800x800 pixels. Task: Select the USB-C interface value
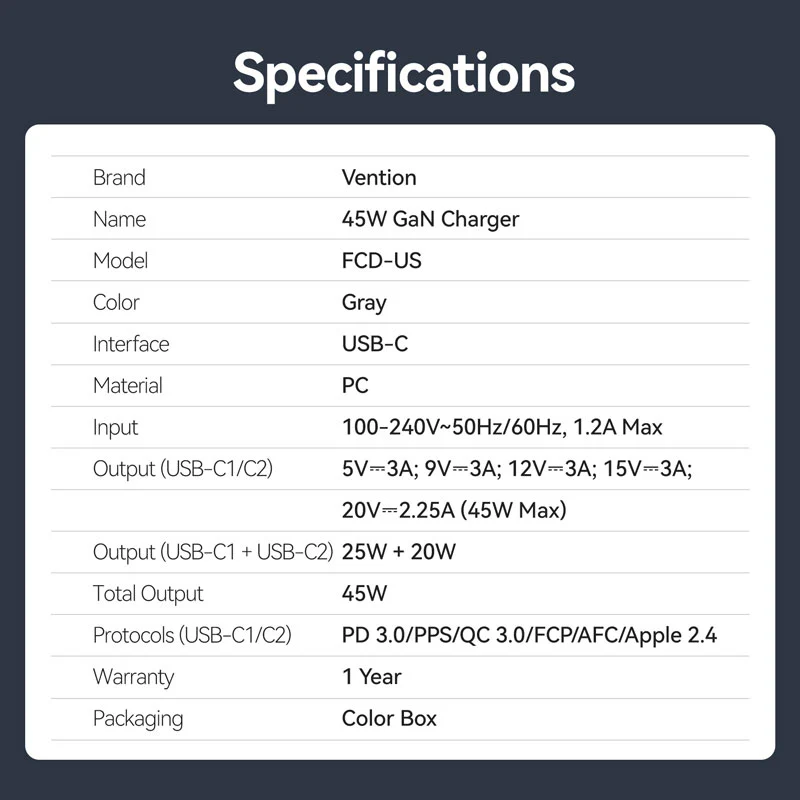click(x=375, y=344)
